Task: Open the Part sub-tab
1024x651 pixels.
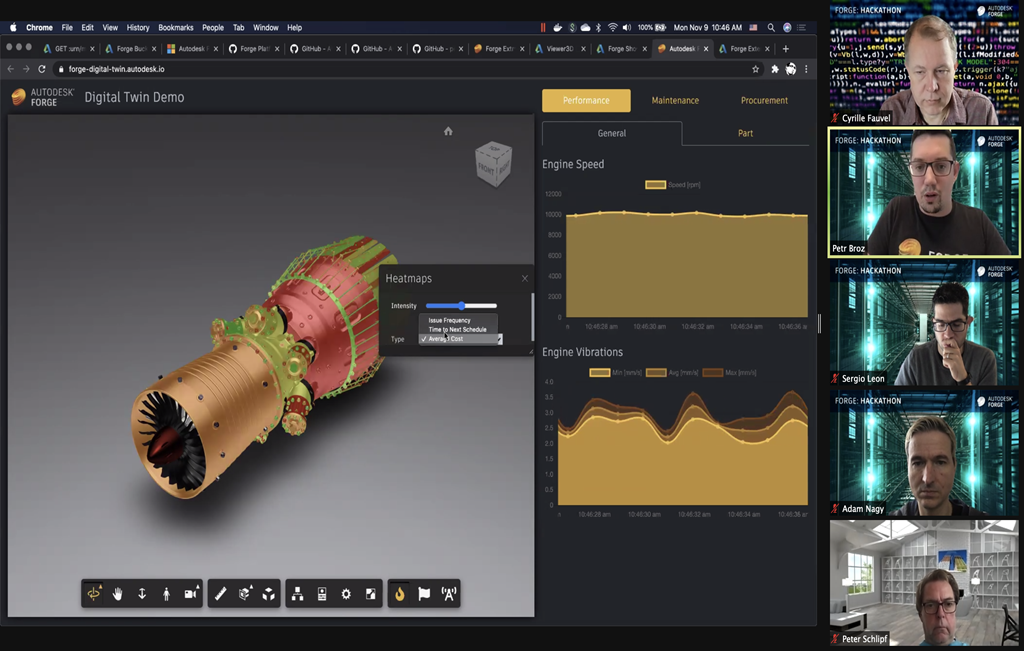Action: tap(745, 133)
